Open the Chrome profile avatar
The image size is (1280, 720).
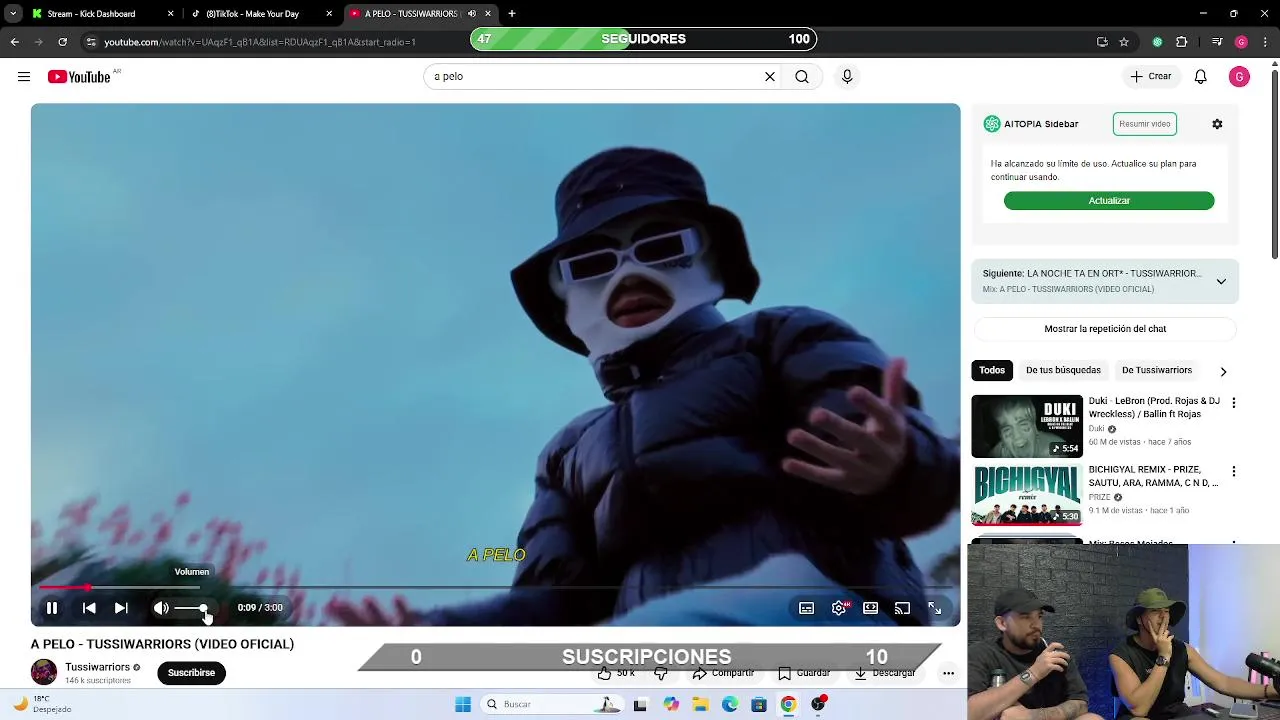pyautogui.click(x=1241, y=42)
